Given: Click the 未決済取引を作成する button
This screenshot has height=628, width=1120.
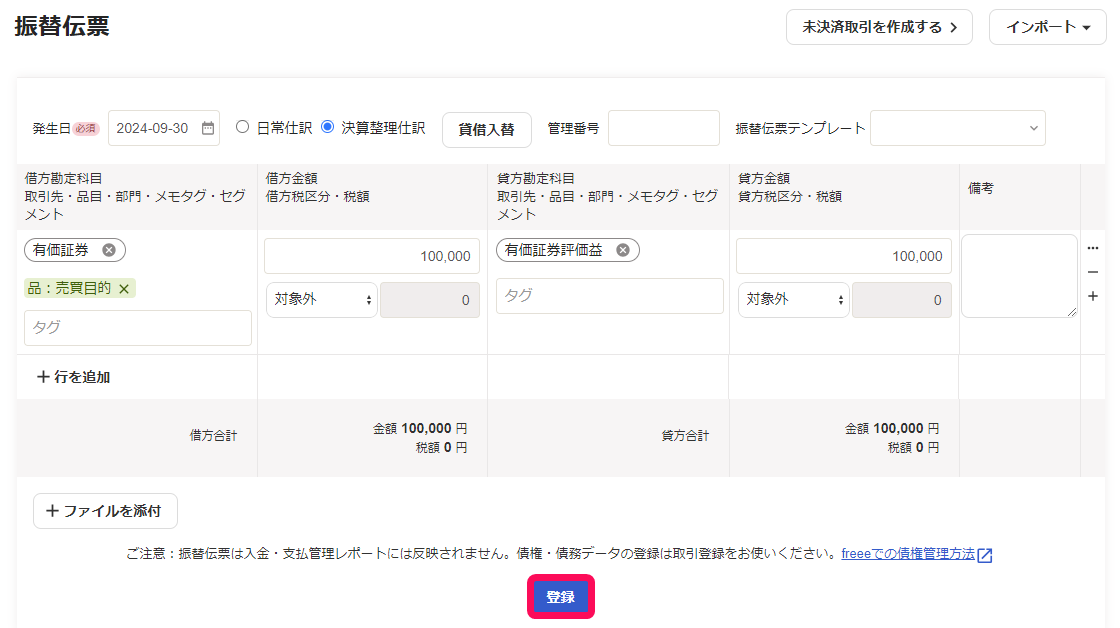Looking at the screenshot, I should coord(879,27).
